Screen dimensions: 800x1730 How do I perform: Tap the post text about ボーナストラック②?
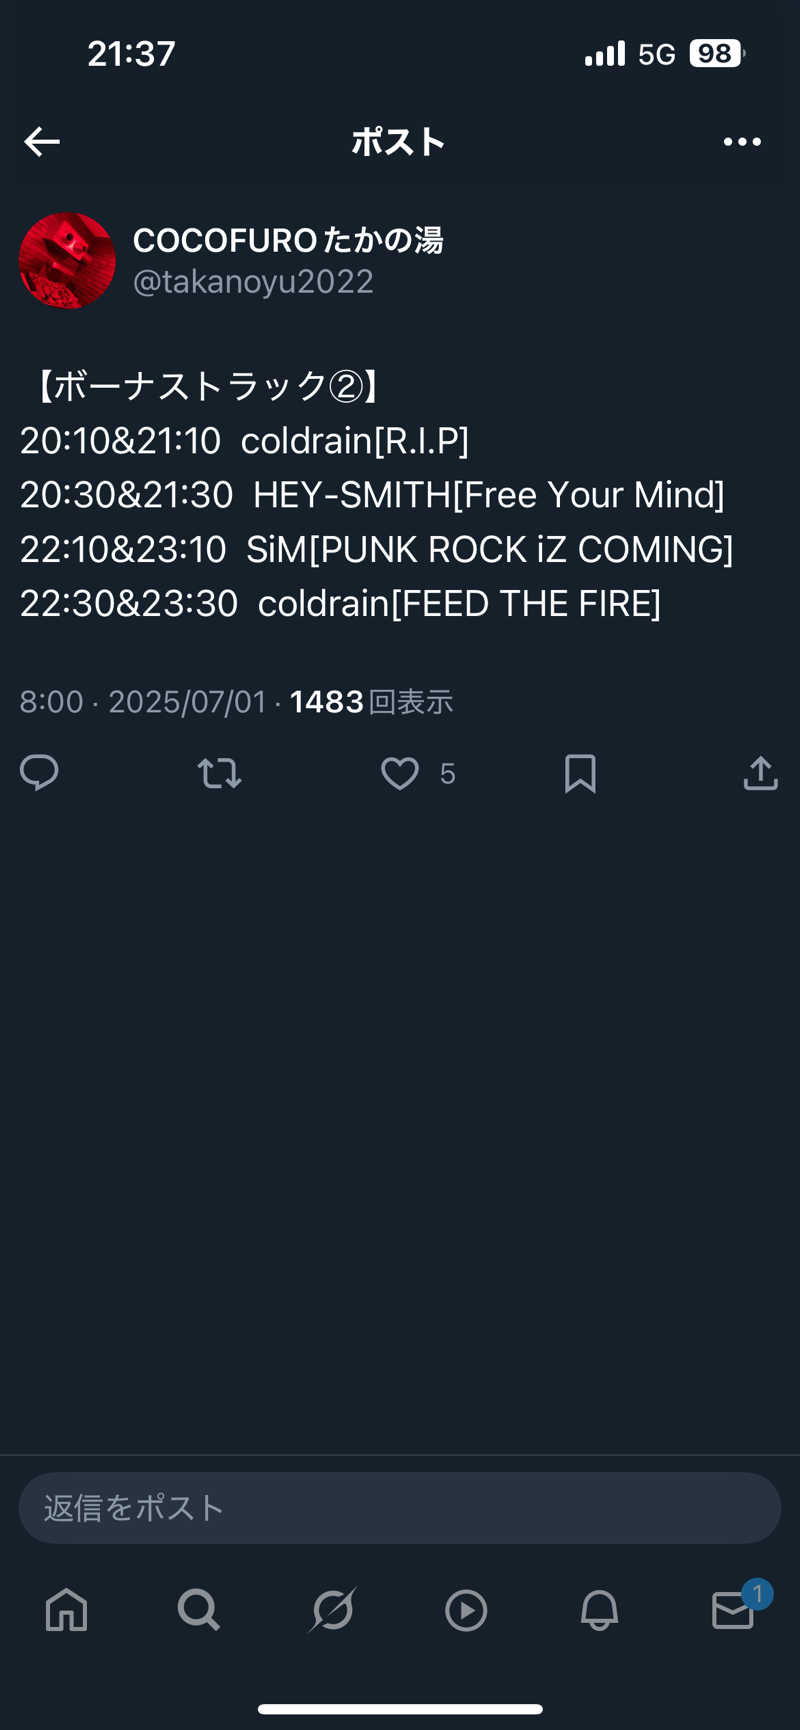[x=376, y=495]
